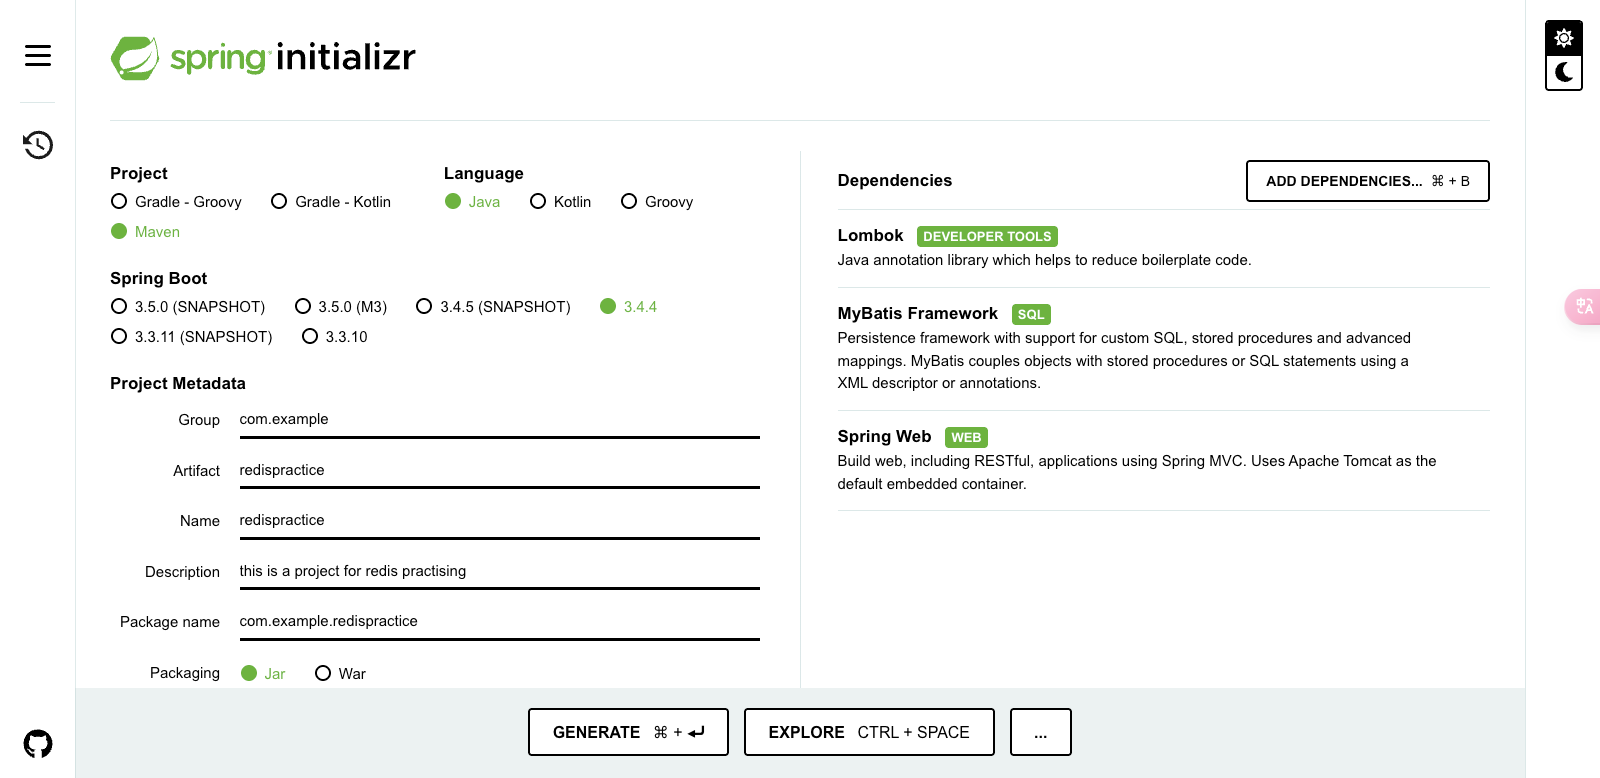Click the SQL tag badge
This screenshot has width=1600, height=778.
[x=1031, y=314]
